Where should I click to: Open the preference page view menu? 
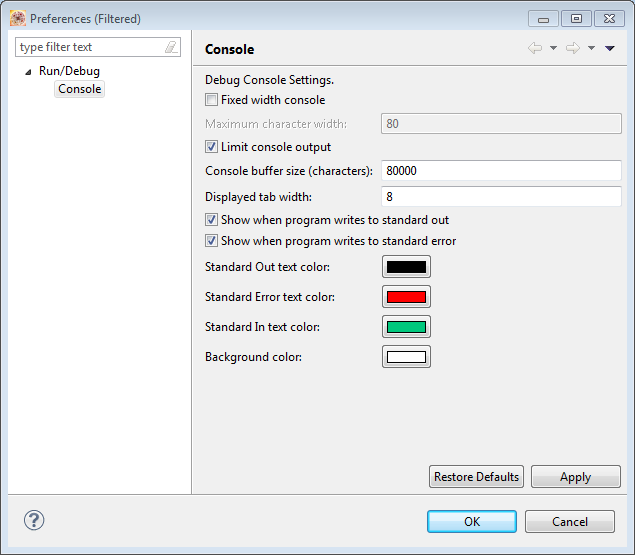click(609, 48)
